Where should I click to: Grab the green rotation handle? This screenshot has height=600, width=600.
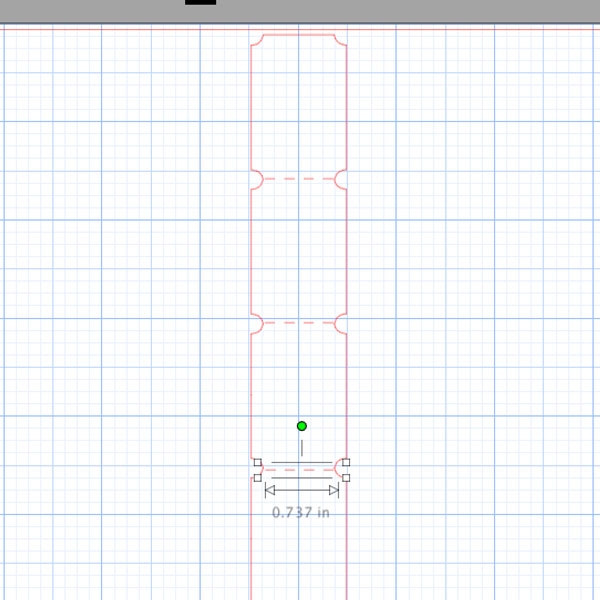pyautogui.click(x=302, y=426)
